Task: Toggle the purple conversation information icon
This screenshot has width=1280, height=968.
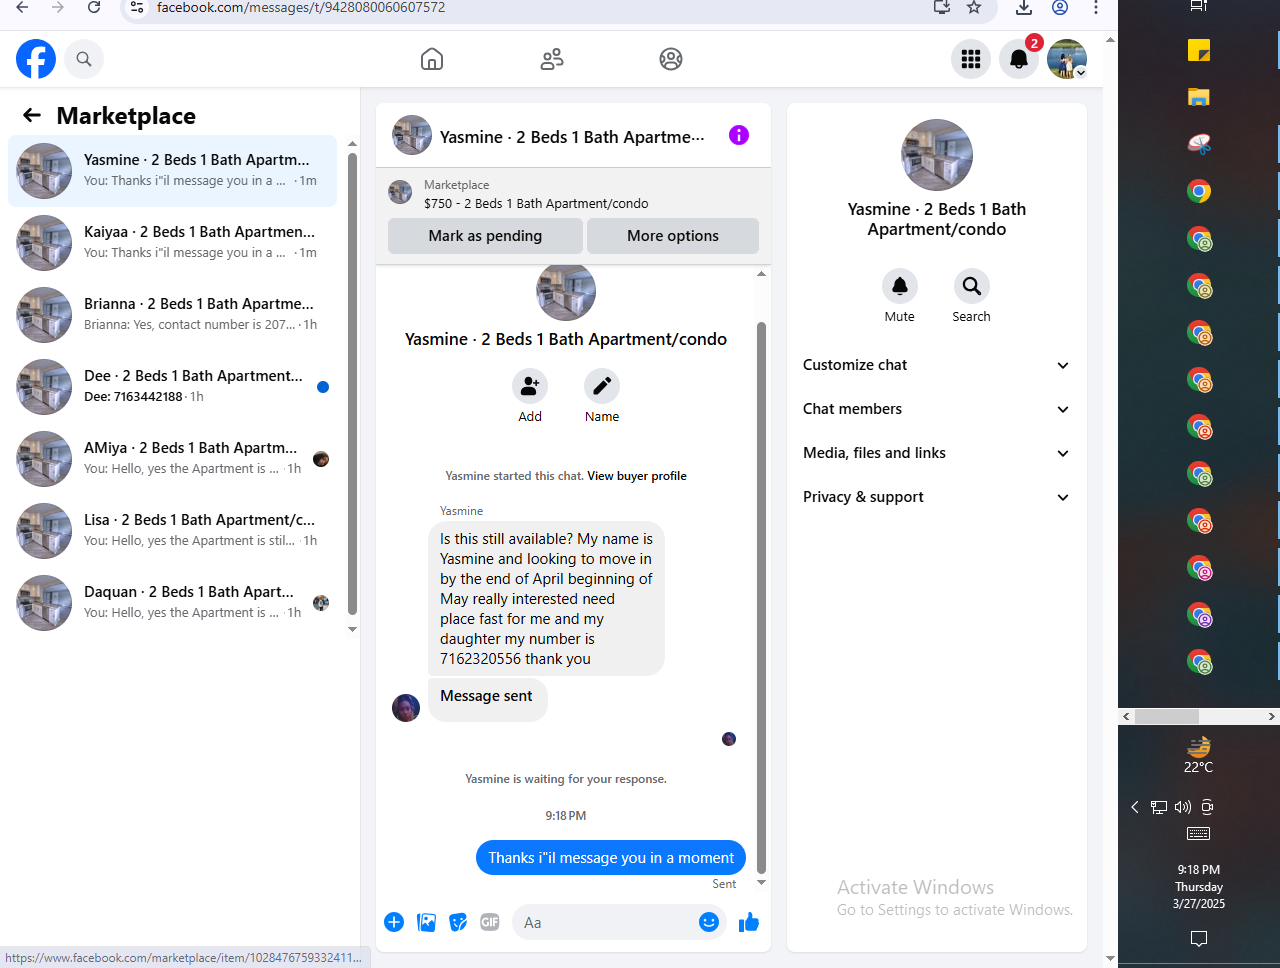Action: pos(739,135)
